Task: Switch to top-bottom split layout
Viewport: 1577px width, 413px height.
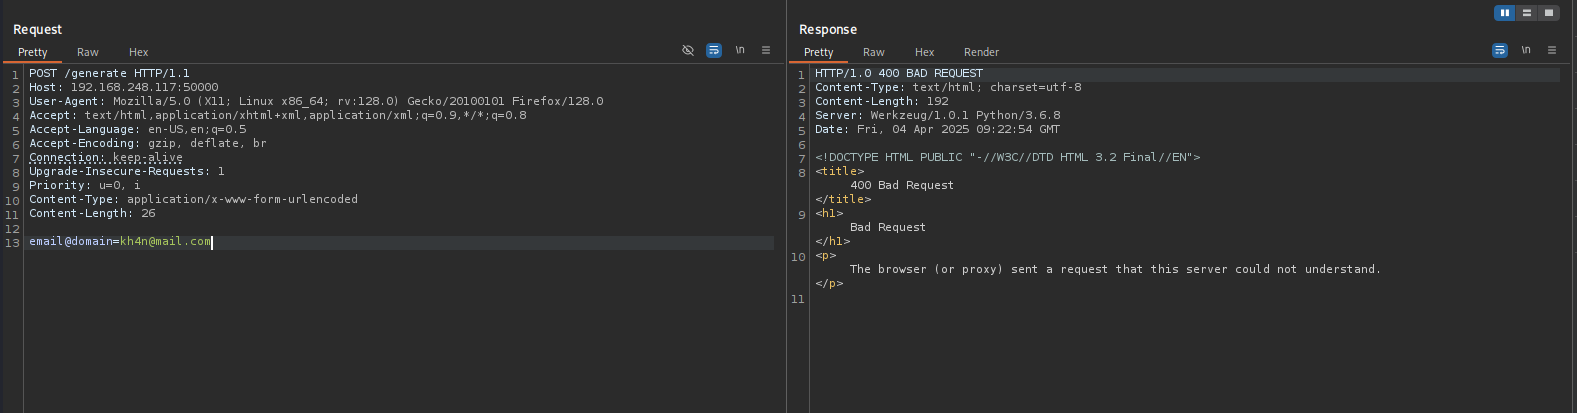Action: coord(1526,13)
